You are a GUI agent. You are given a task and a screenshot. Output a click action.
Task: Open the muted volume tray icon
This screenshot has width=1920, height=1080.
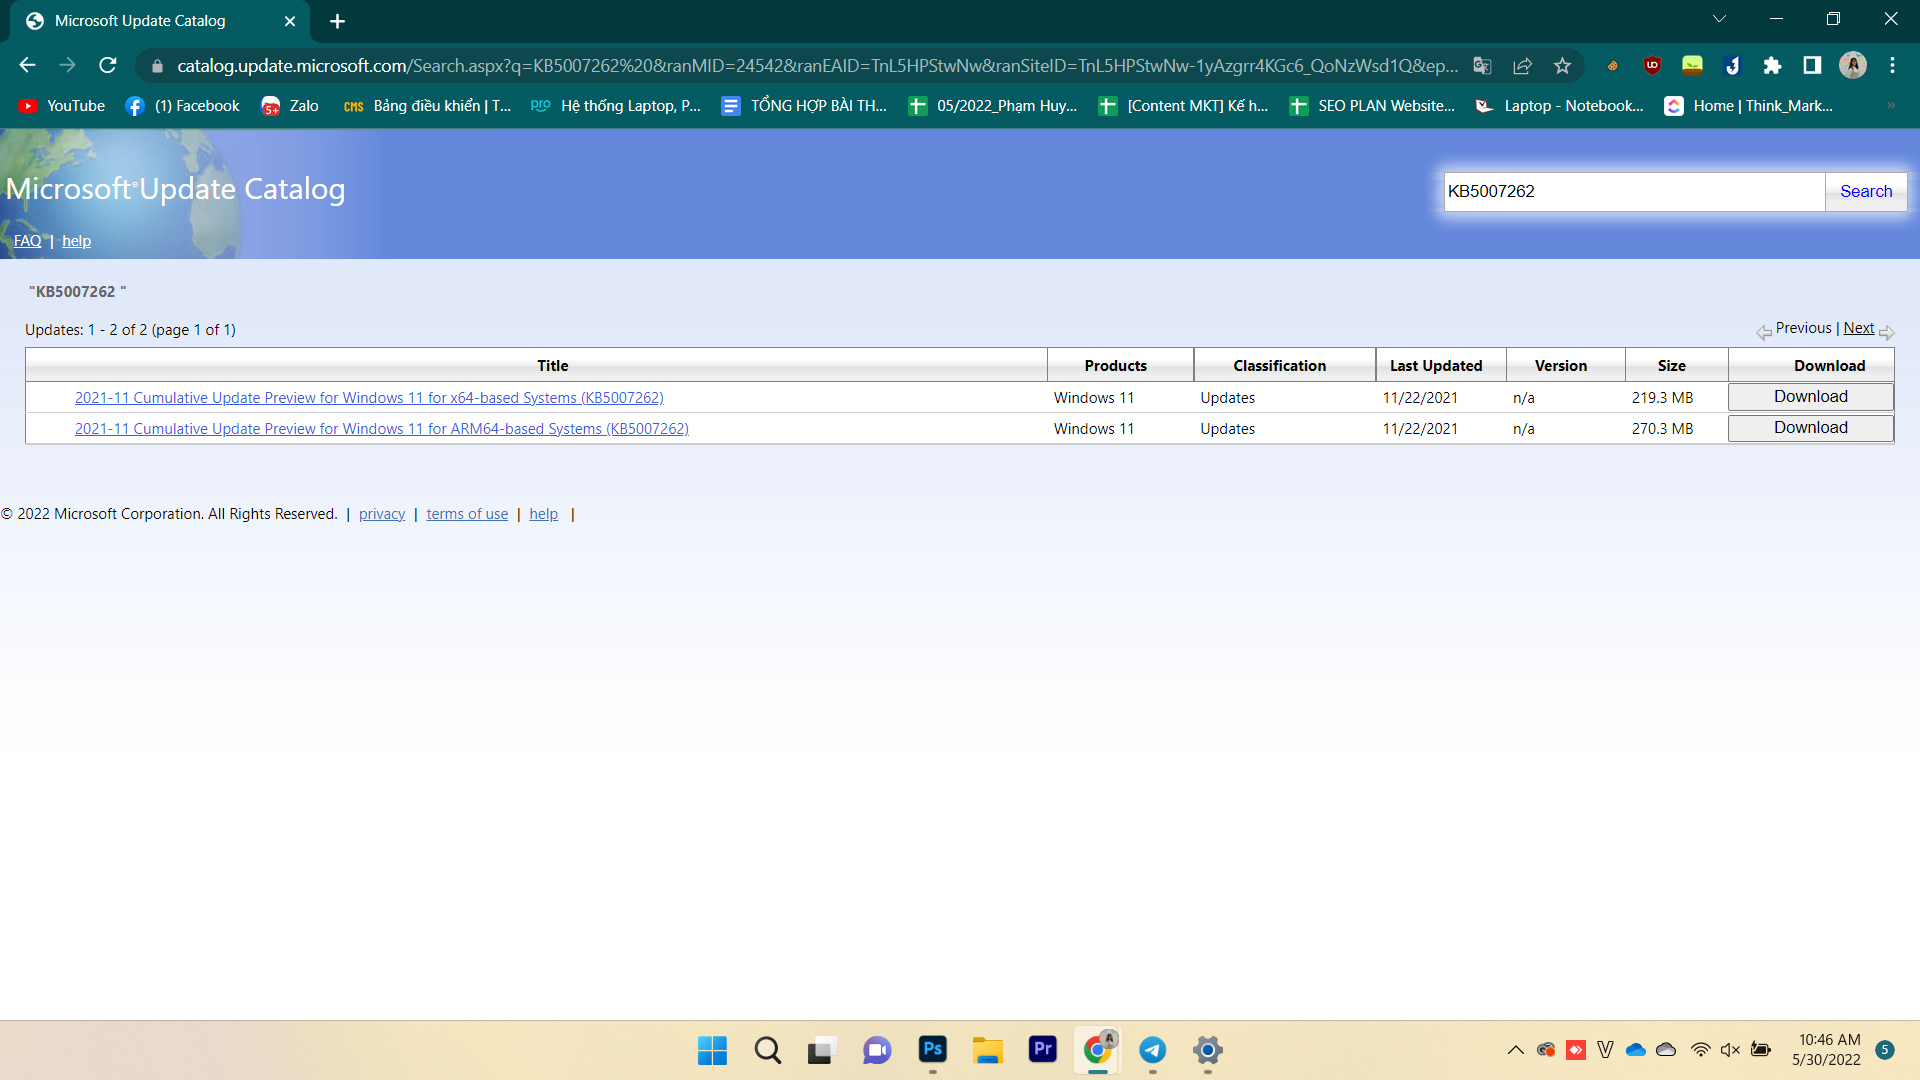[1730, 1050]
